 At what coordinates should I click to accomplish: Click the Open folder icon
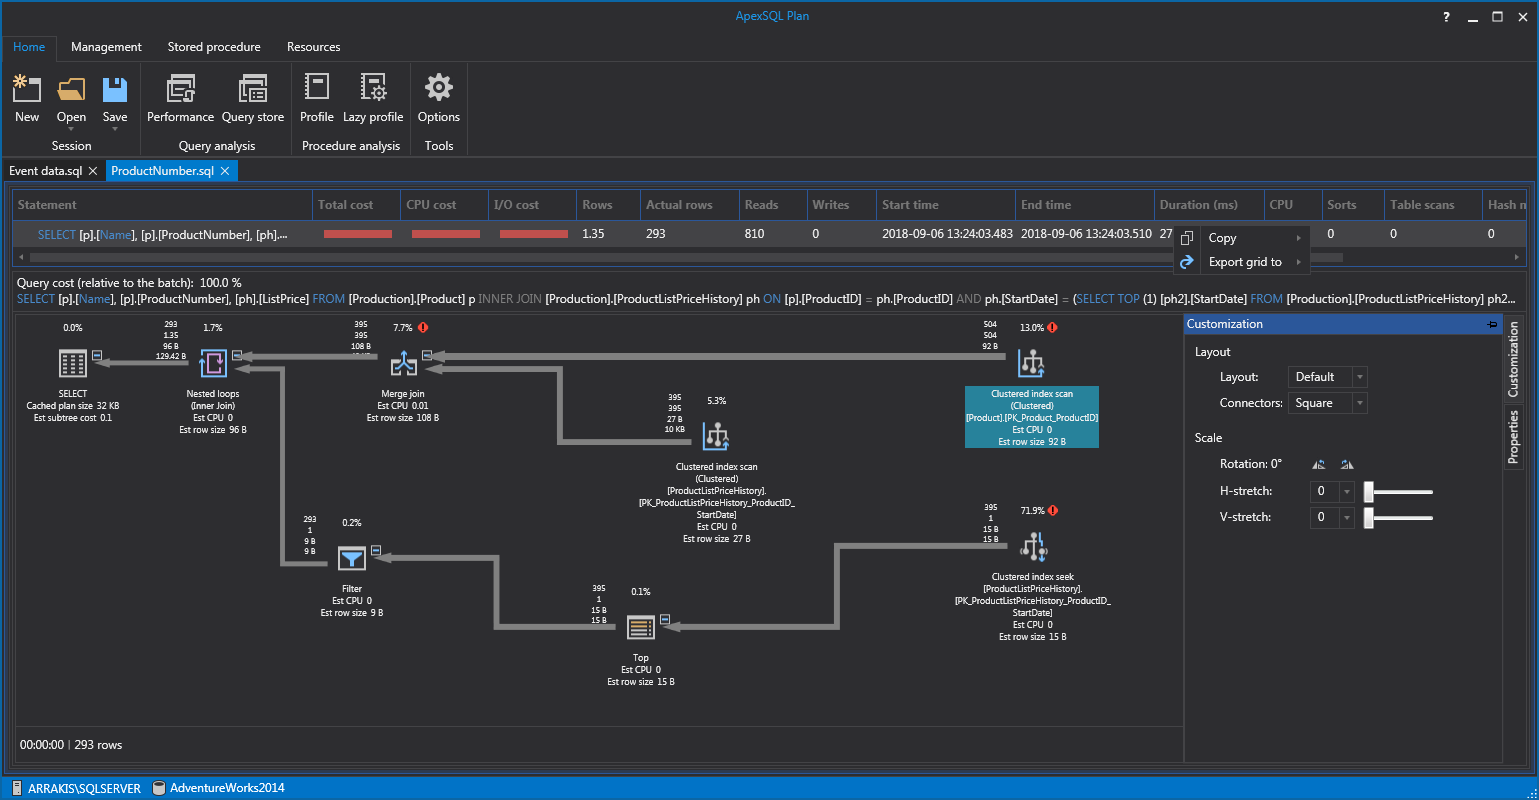tap(71, 89)
